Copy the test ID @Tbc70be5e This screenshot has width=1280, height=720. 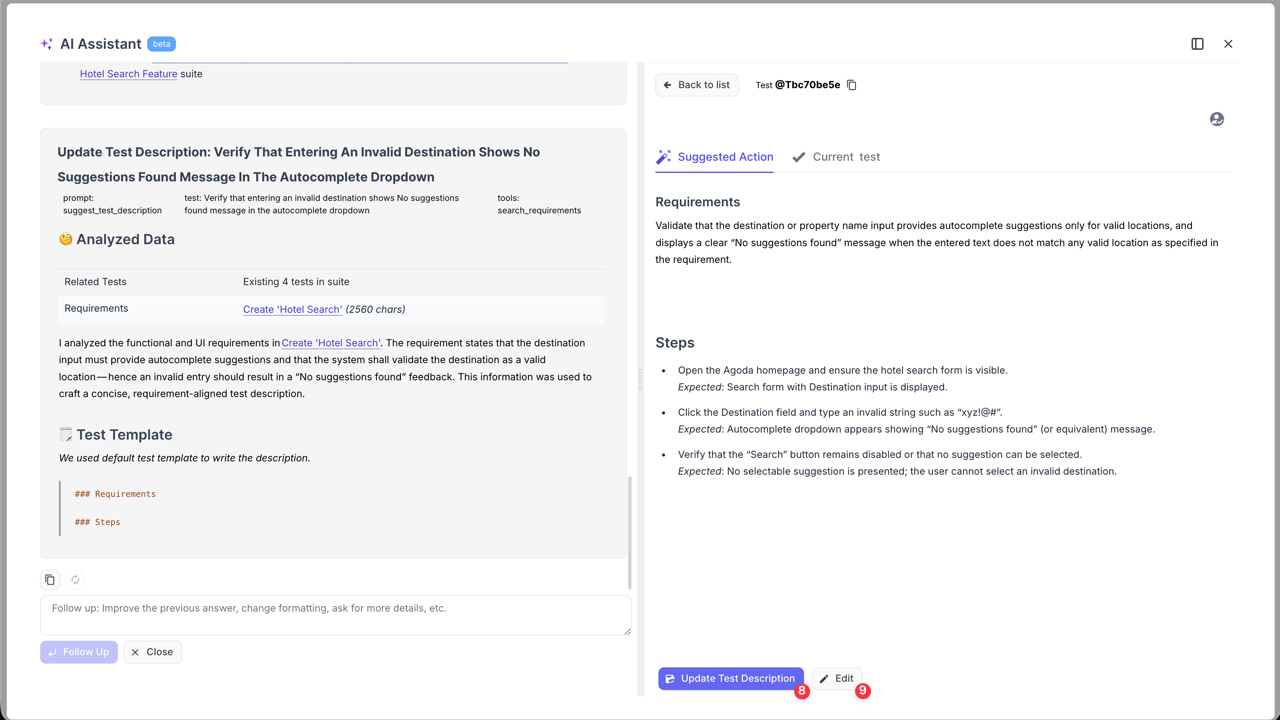(x=851, y=85)
